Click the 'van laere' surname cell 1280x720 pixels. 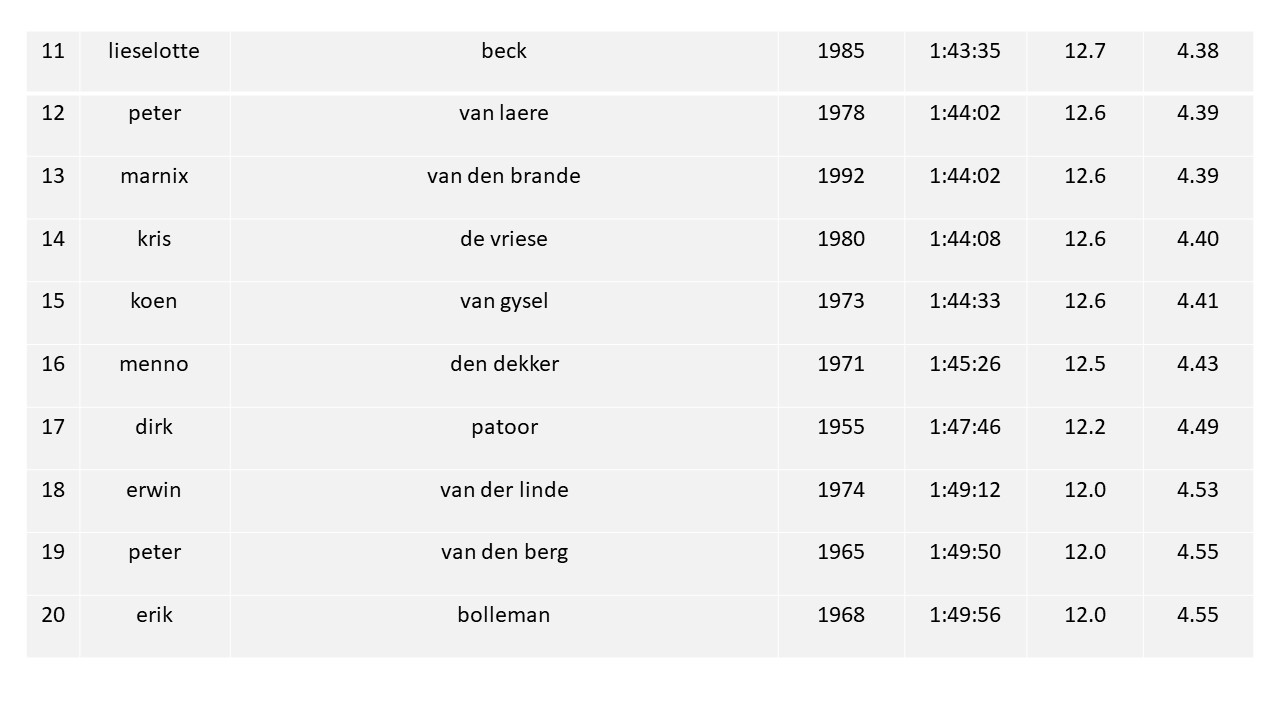(504, 125)
